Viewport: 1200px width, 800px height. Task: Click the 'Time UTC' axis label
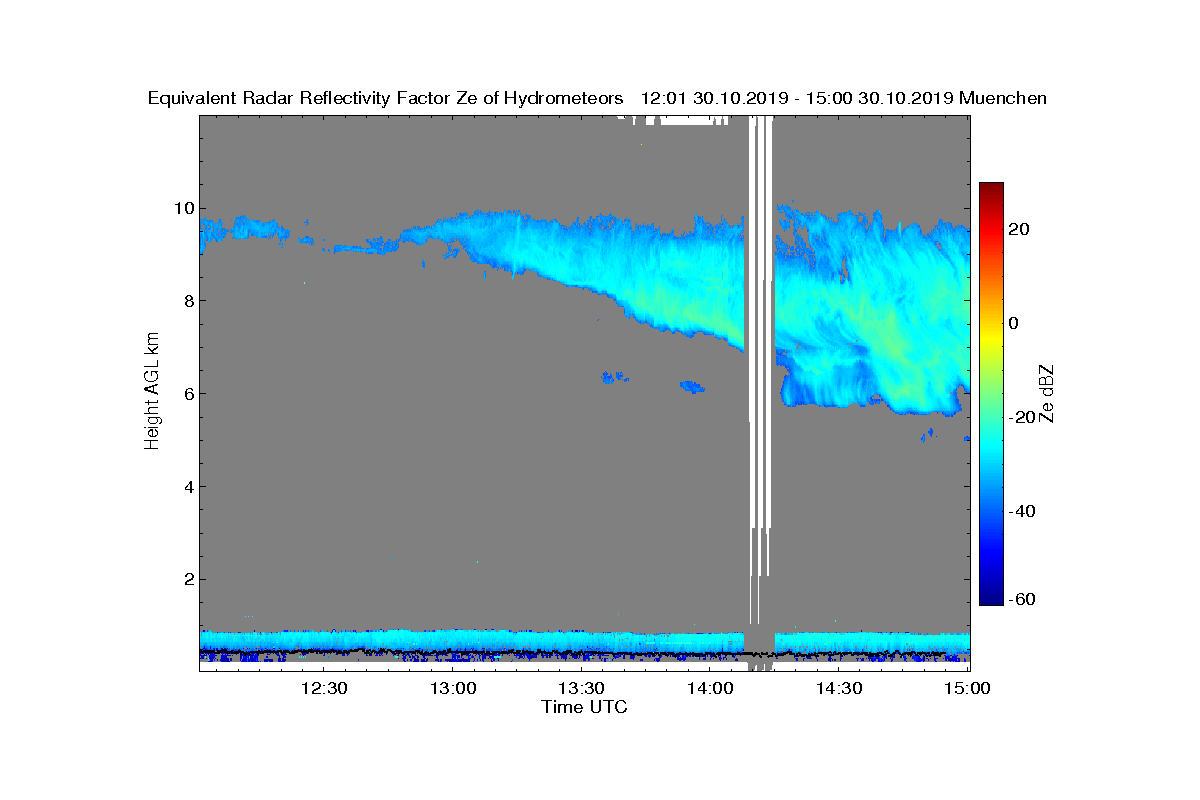[x=585, y=707]
